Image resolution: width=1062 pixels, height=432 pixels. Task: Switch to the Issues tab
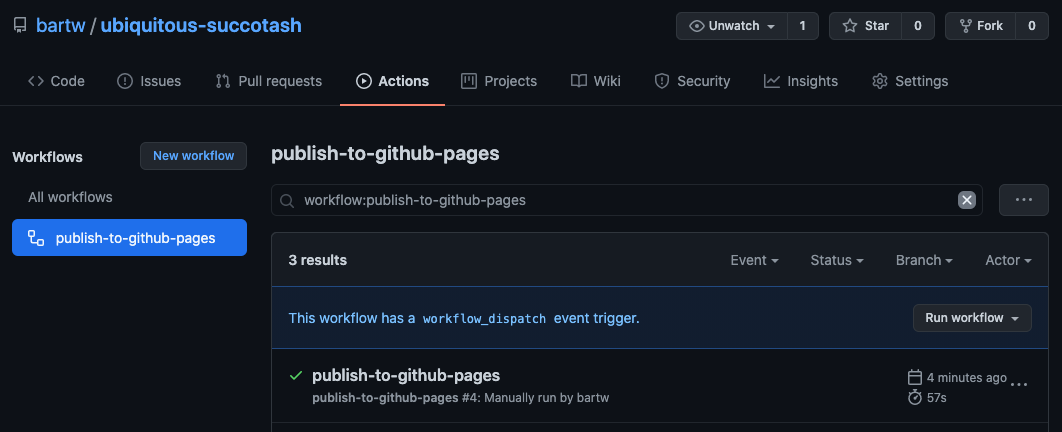click(x=149, y=81)
